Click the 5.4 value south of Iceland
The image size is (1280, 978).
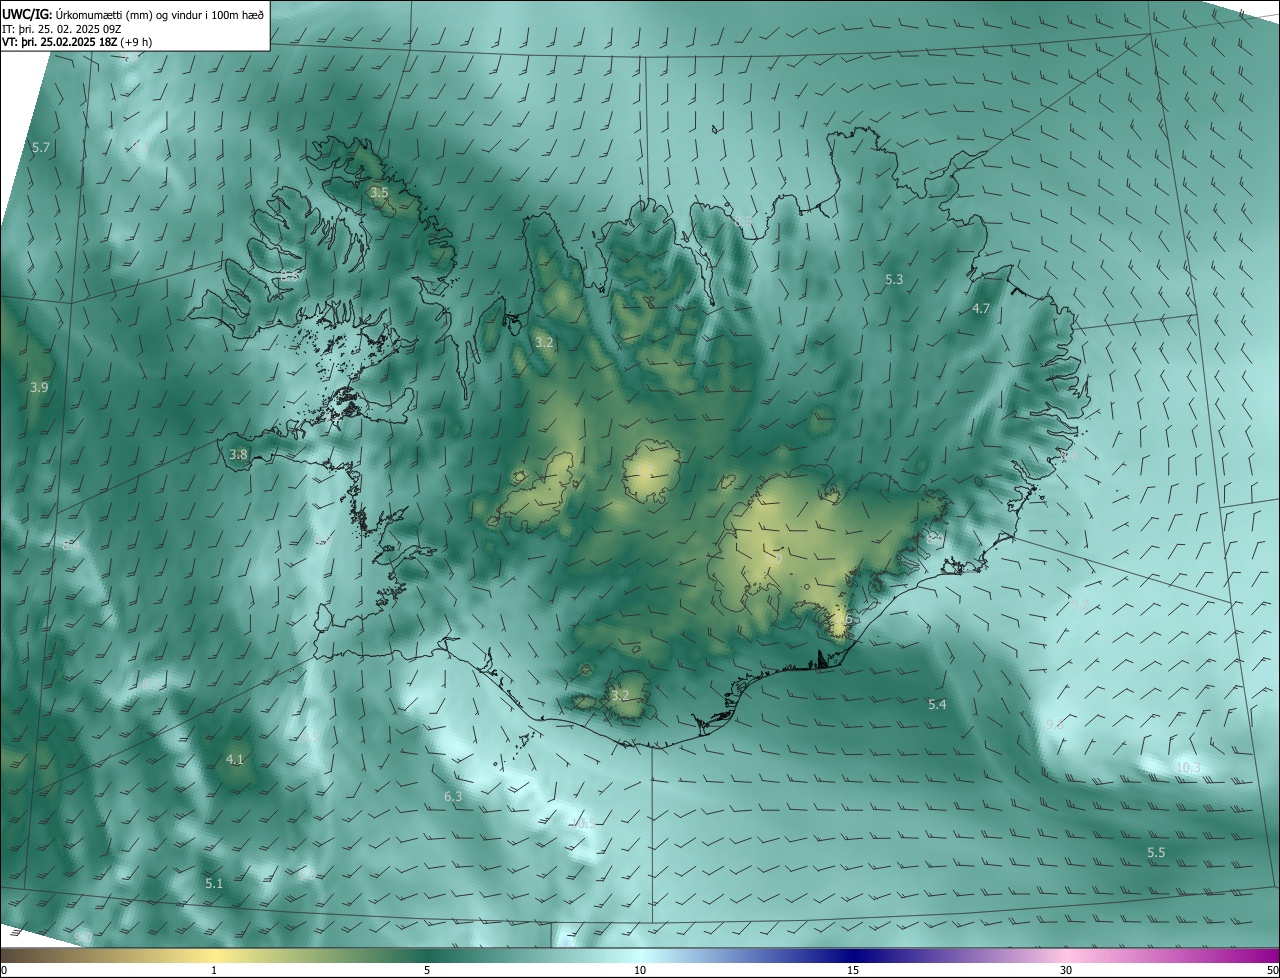(937, 705)
